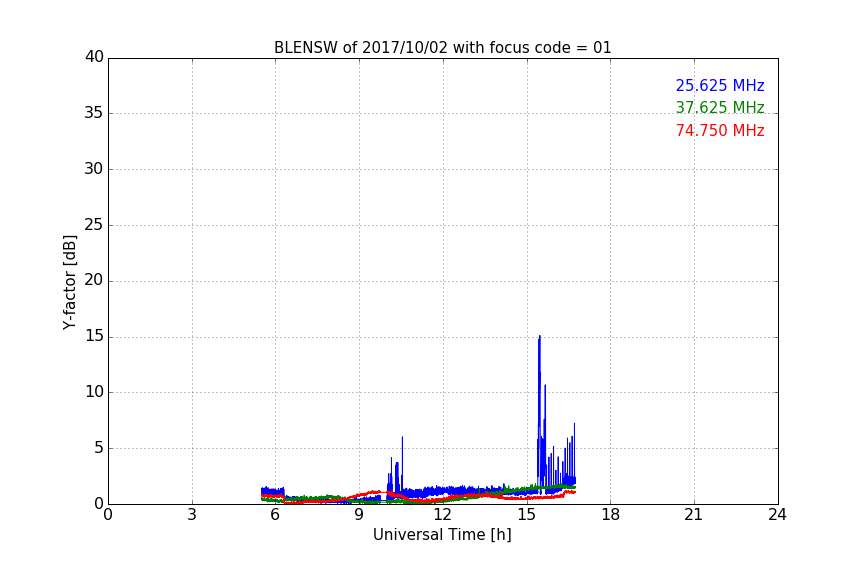This screenshot has width=864, height=576.
Task: Click the x-axis tick label "12"
Action: (442, 515)
